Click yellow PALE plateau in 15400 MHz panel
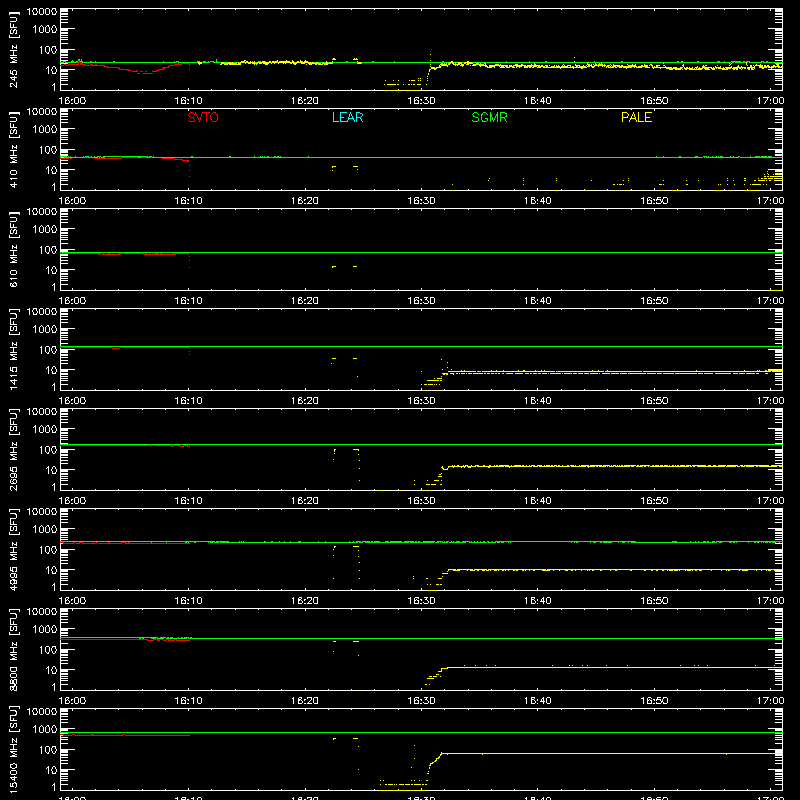Viewport: 800px width, 800px height. click(x=611, y=753)
